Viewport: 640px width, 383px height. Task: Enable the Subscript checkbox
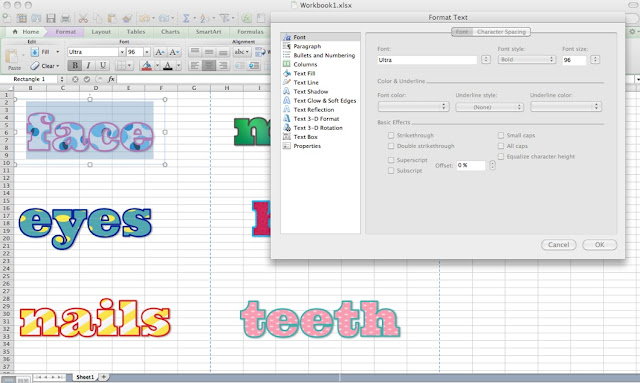391,171
